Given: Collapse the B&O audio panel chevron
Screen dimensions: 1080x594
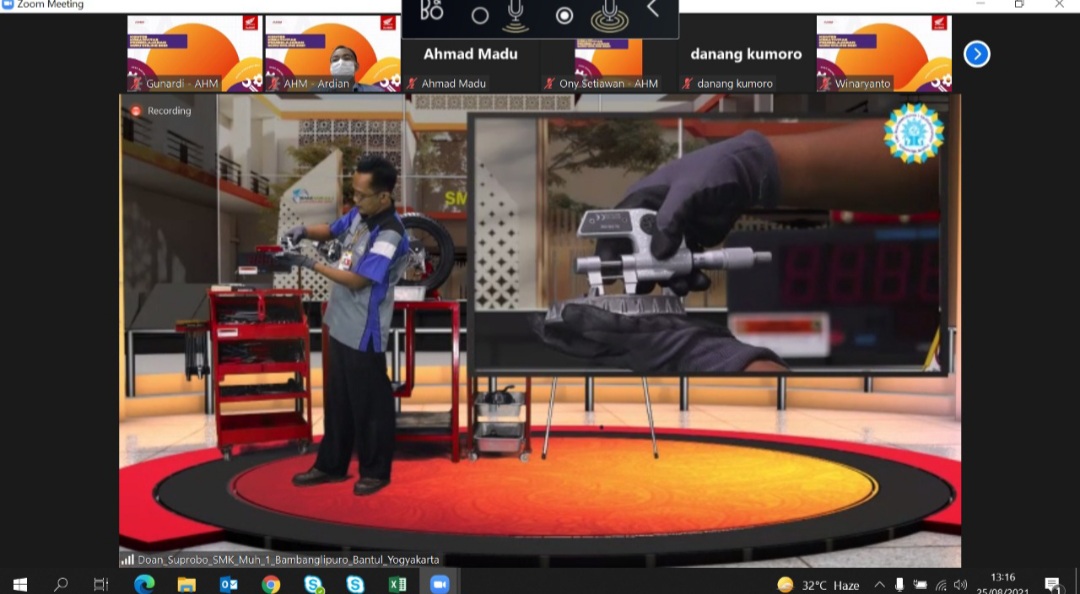Looking at the screenshot, I should tap(653, 9).
